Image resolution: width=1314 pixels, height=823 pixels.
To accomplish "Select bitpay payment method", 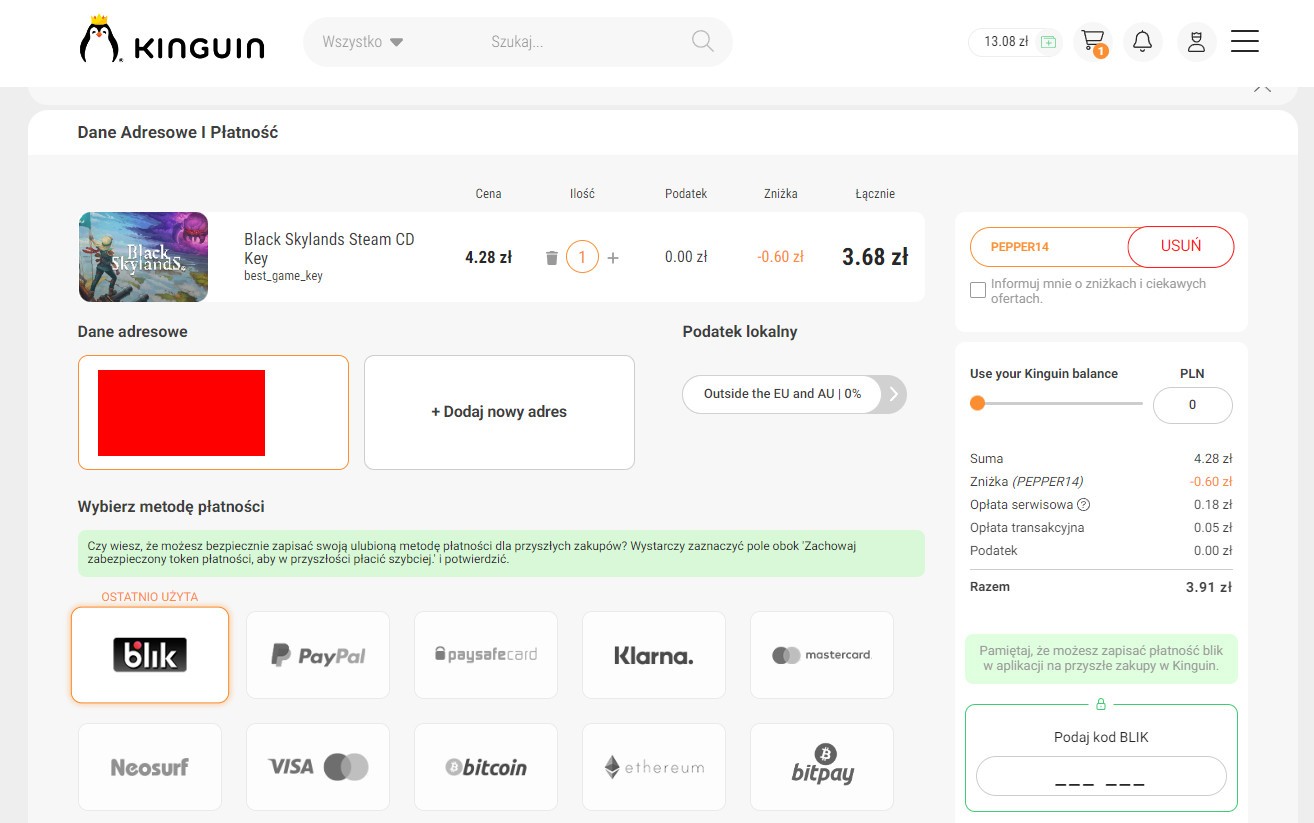I will (x=822, y=767).
